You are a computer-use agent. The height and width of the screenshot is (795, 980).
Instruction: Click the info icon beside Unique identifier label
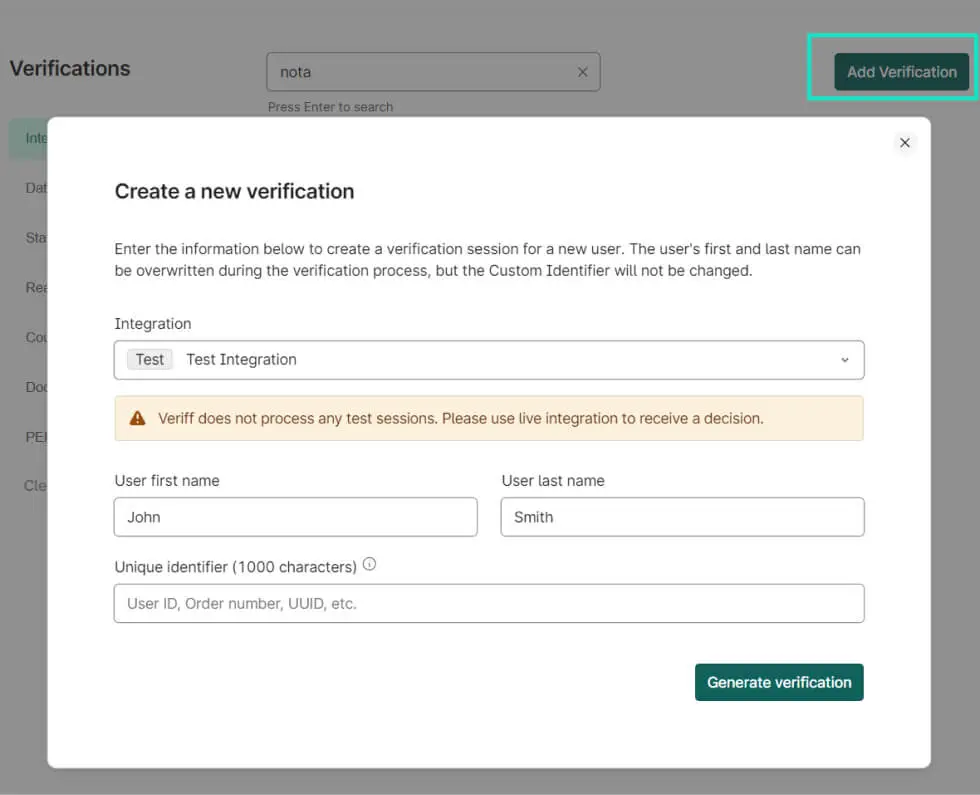point(369,564)
